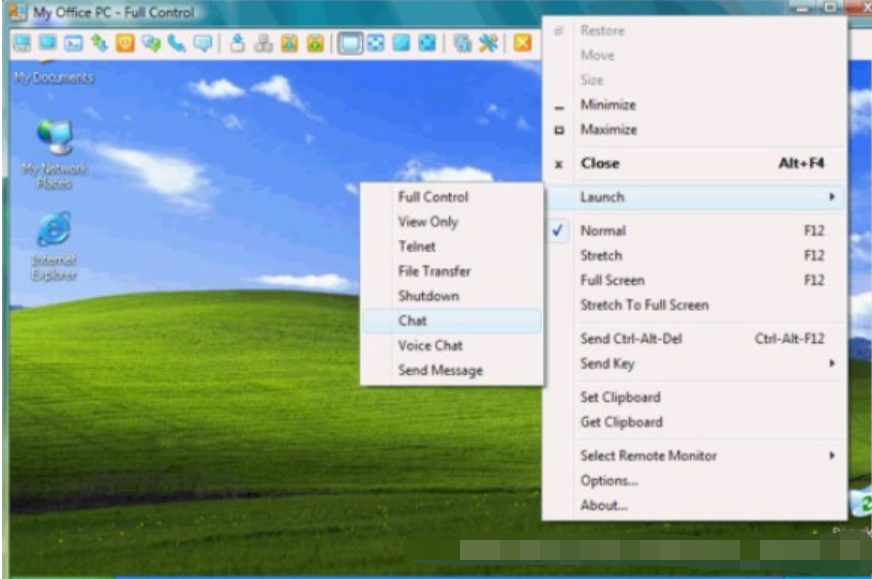Enable Stretch To Full Screen in menu
The width and height of the screenshot is (872, 579).
(x=644, y=305)
